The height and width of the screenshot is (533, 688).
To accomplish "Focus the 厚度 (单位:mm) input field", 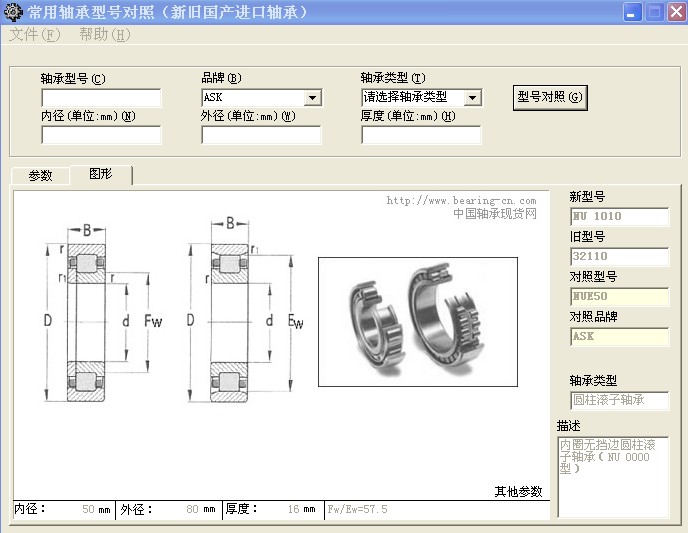I will [x=421, y=135].
